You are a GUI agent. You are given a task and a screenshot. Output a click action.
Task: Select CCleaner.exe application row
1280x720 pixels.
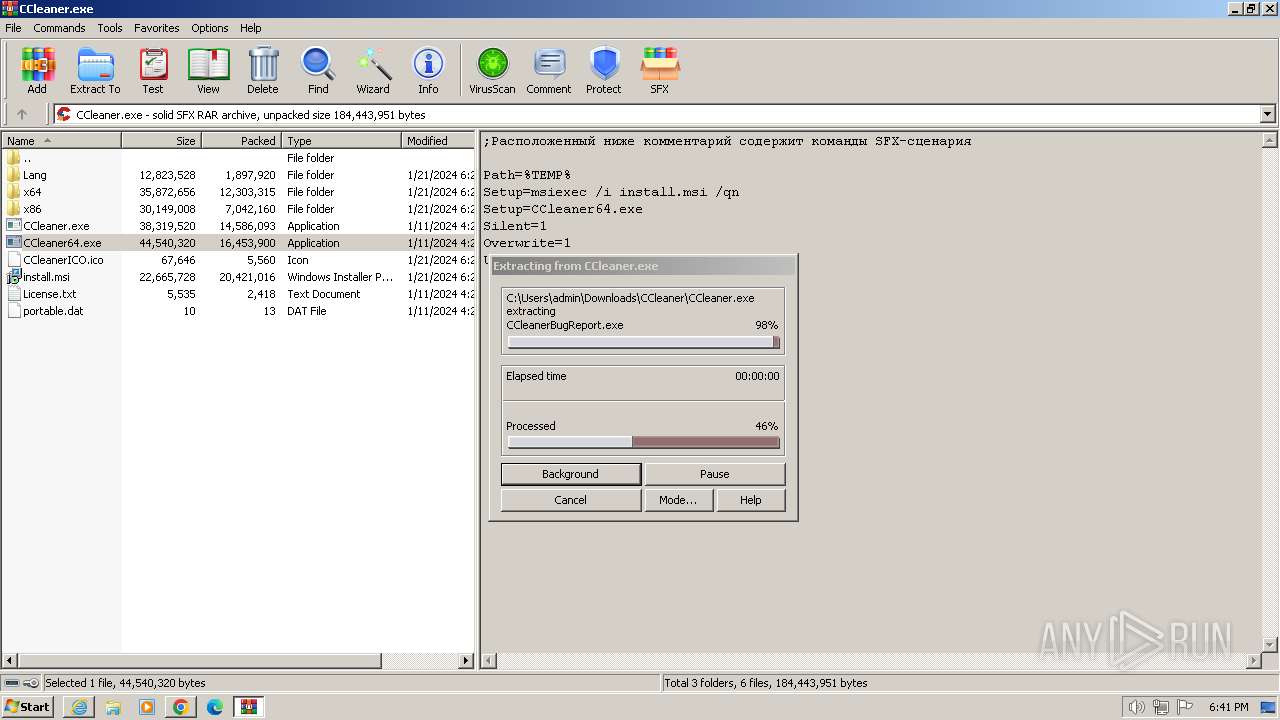tap(238, 226)
